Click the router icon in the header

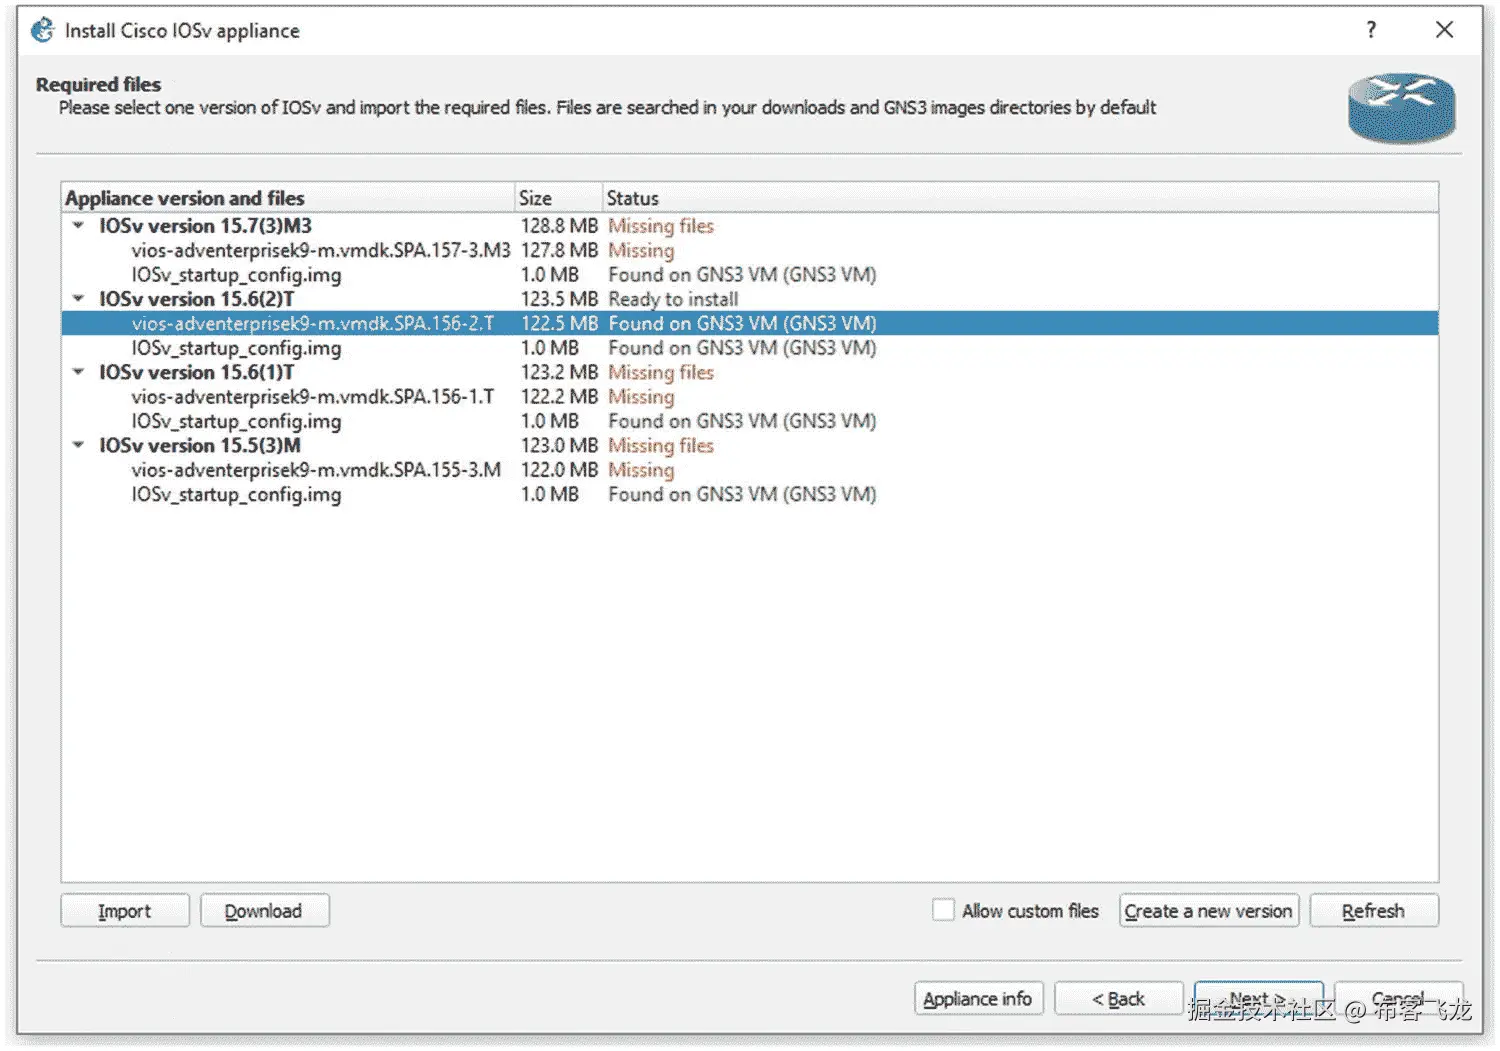tap(1401, 108)
